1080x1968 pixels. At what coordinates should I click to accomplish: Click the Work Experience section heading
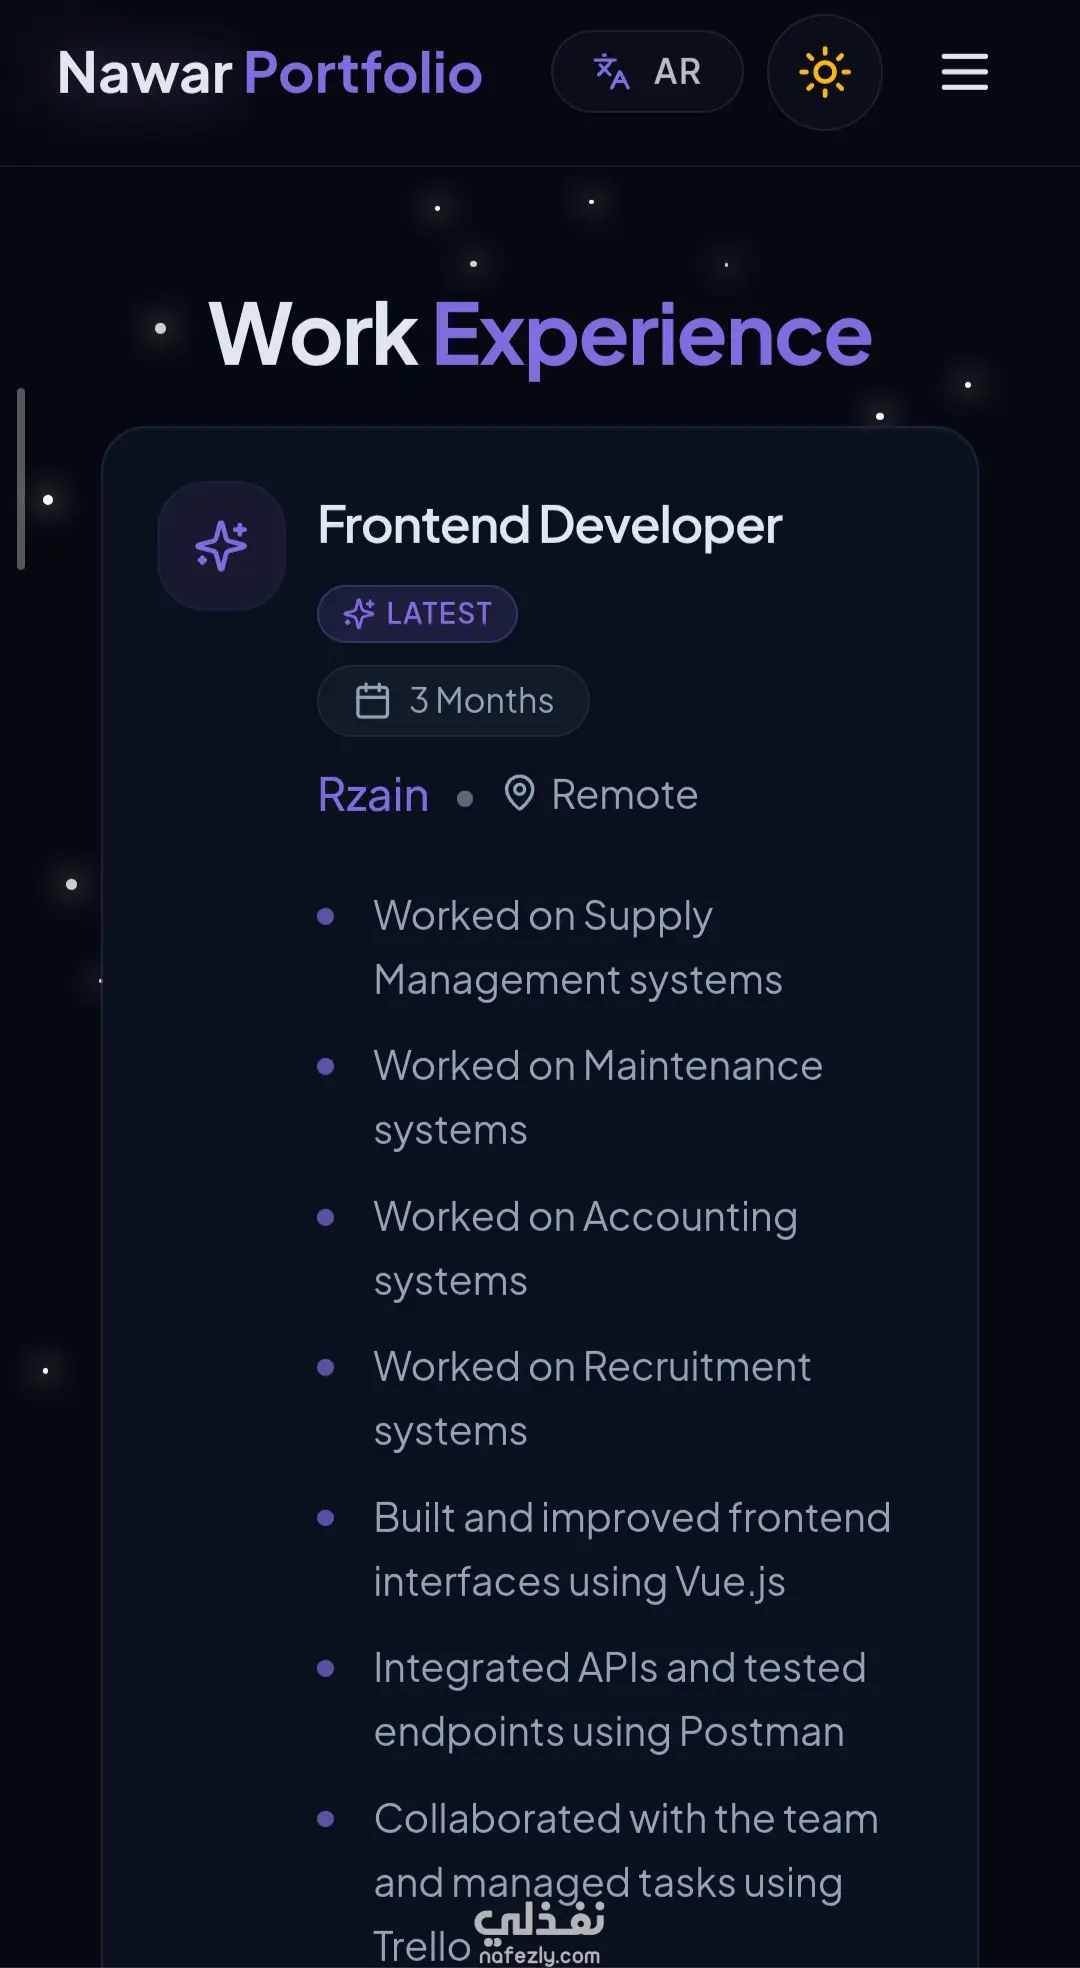540,335
